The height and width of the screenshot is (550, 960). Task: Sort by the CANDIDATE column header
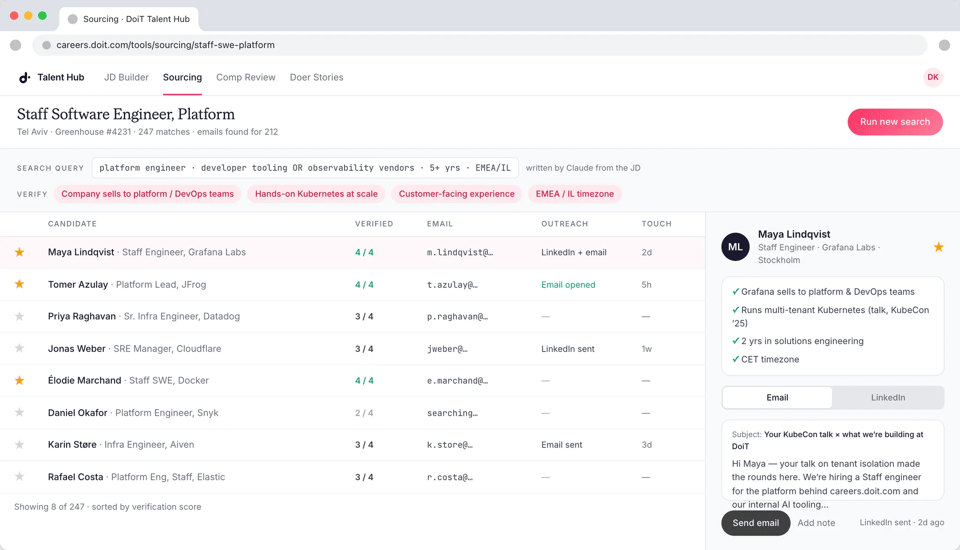(x=72, y=224)
